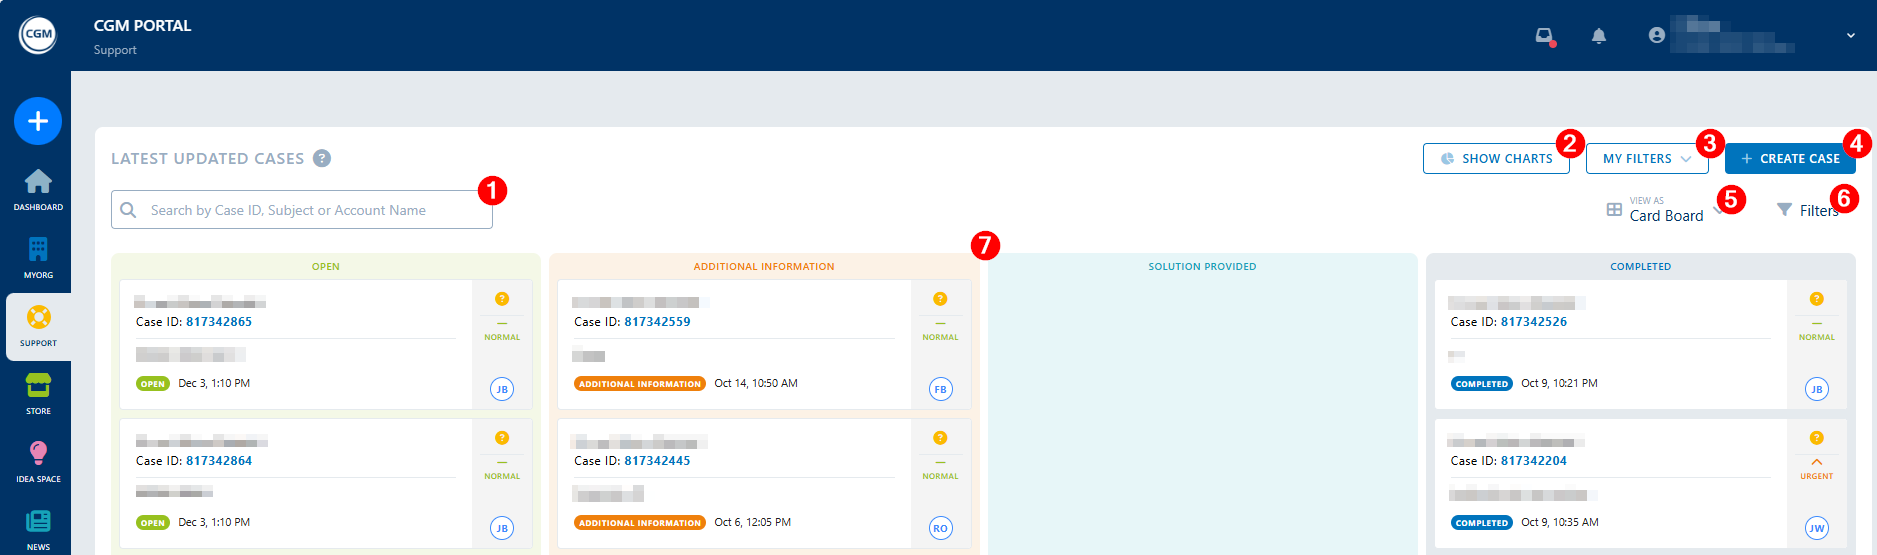Click Normal priority label on case 817342526

point(1817,337)
